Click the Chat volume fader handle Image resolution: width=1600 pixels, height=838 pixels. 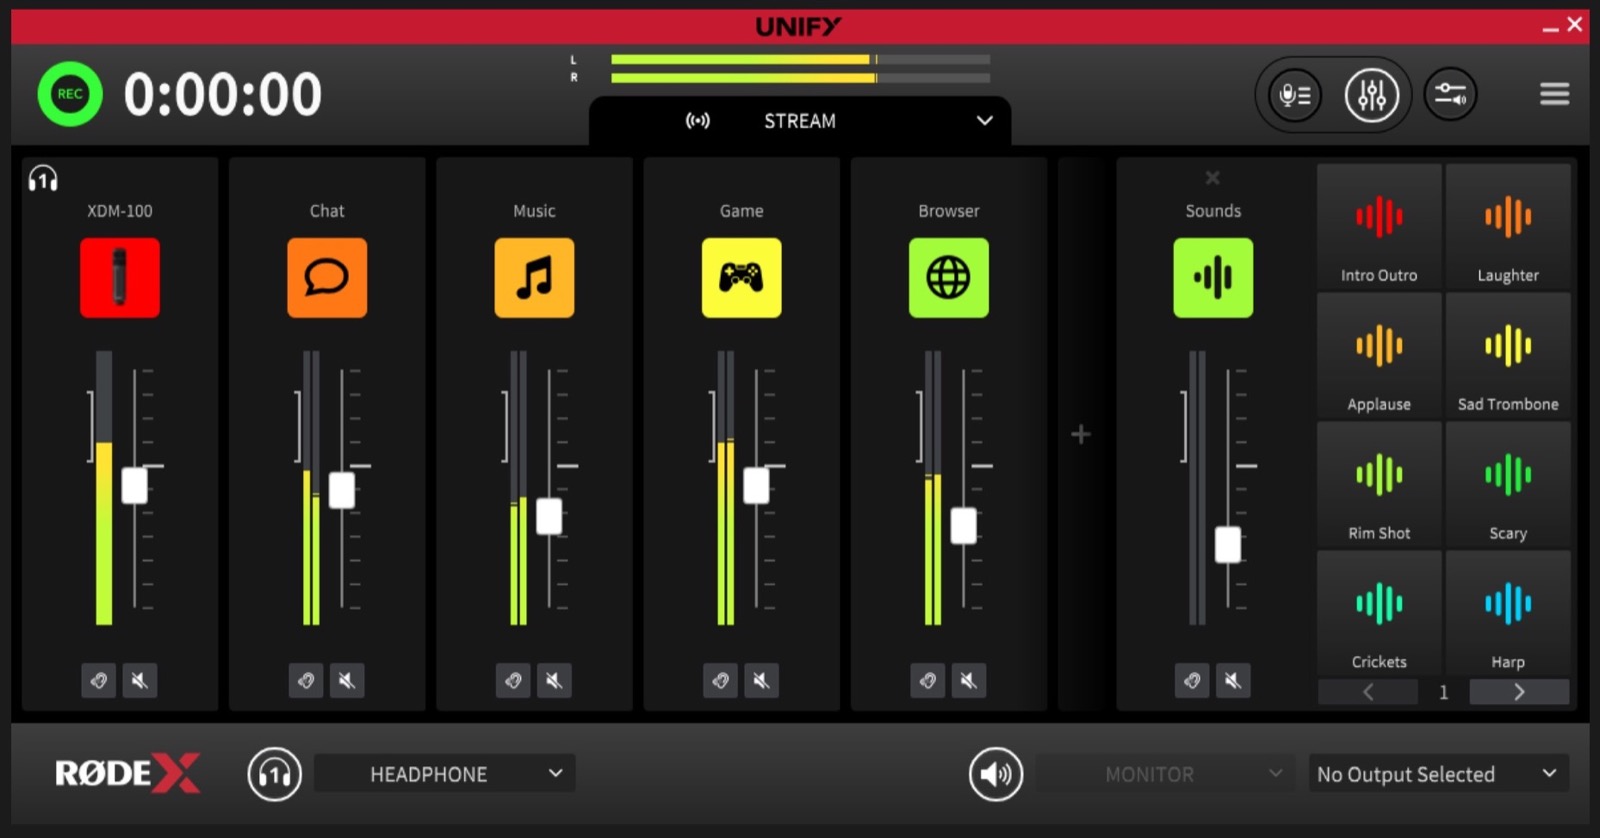342,490
